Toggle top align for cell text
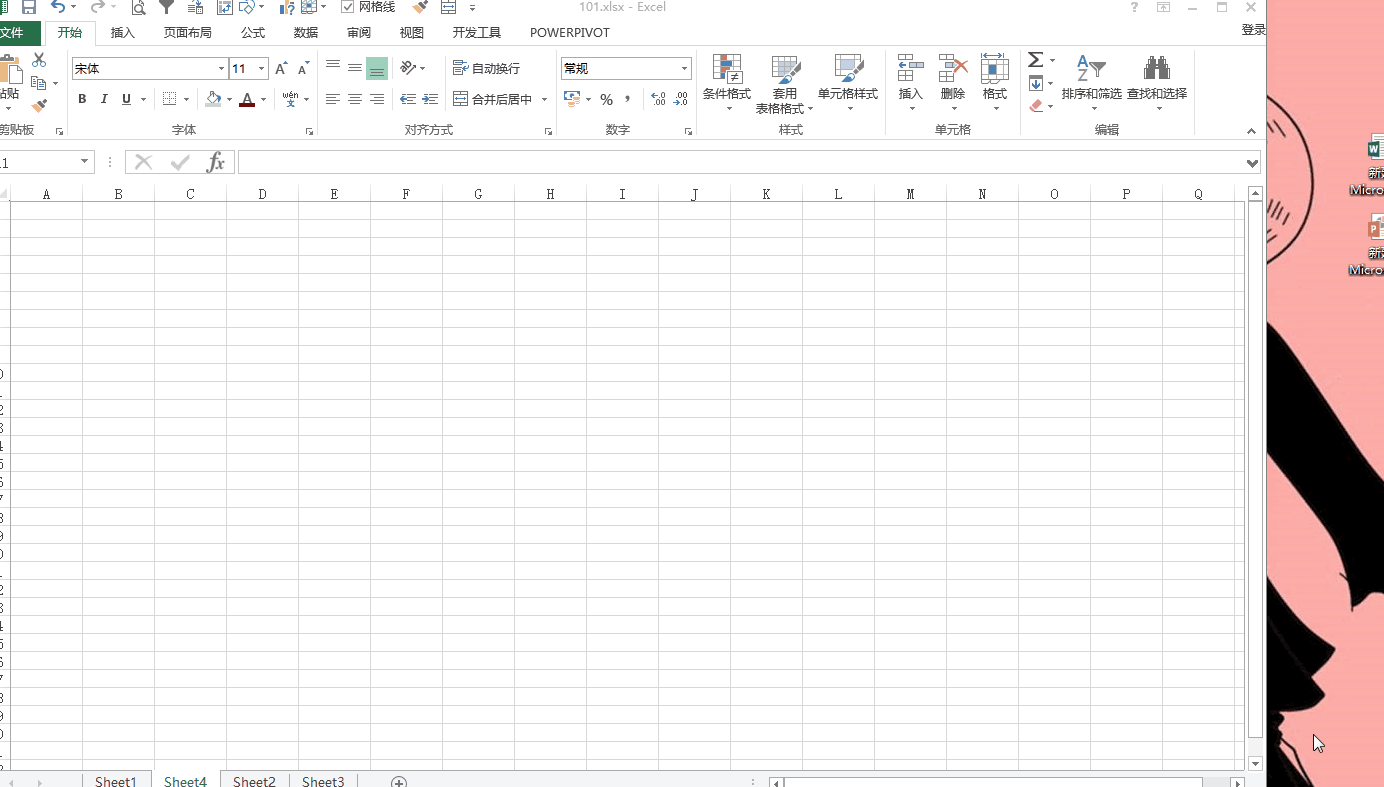The image size is (1384, 787). pyautogui.click(x=333, y=68)
